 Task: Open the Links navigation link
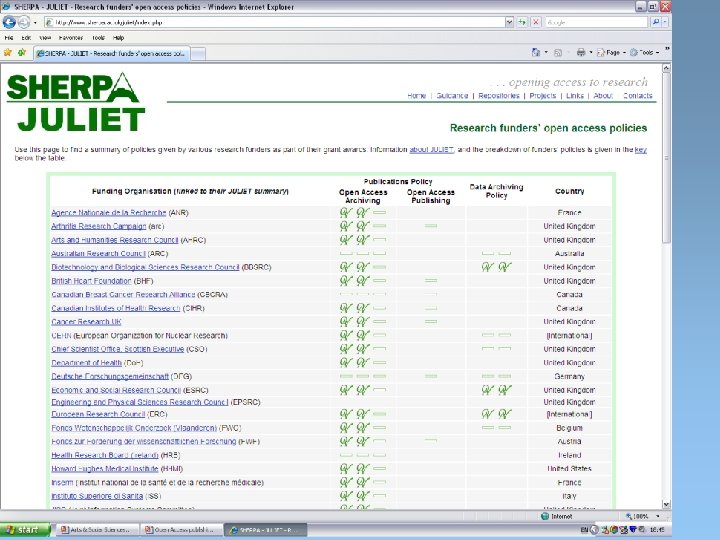click(574, 96)
